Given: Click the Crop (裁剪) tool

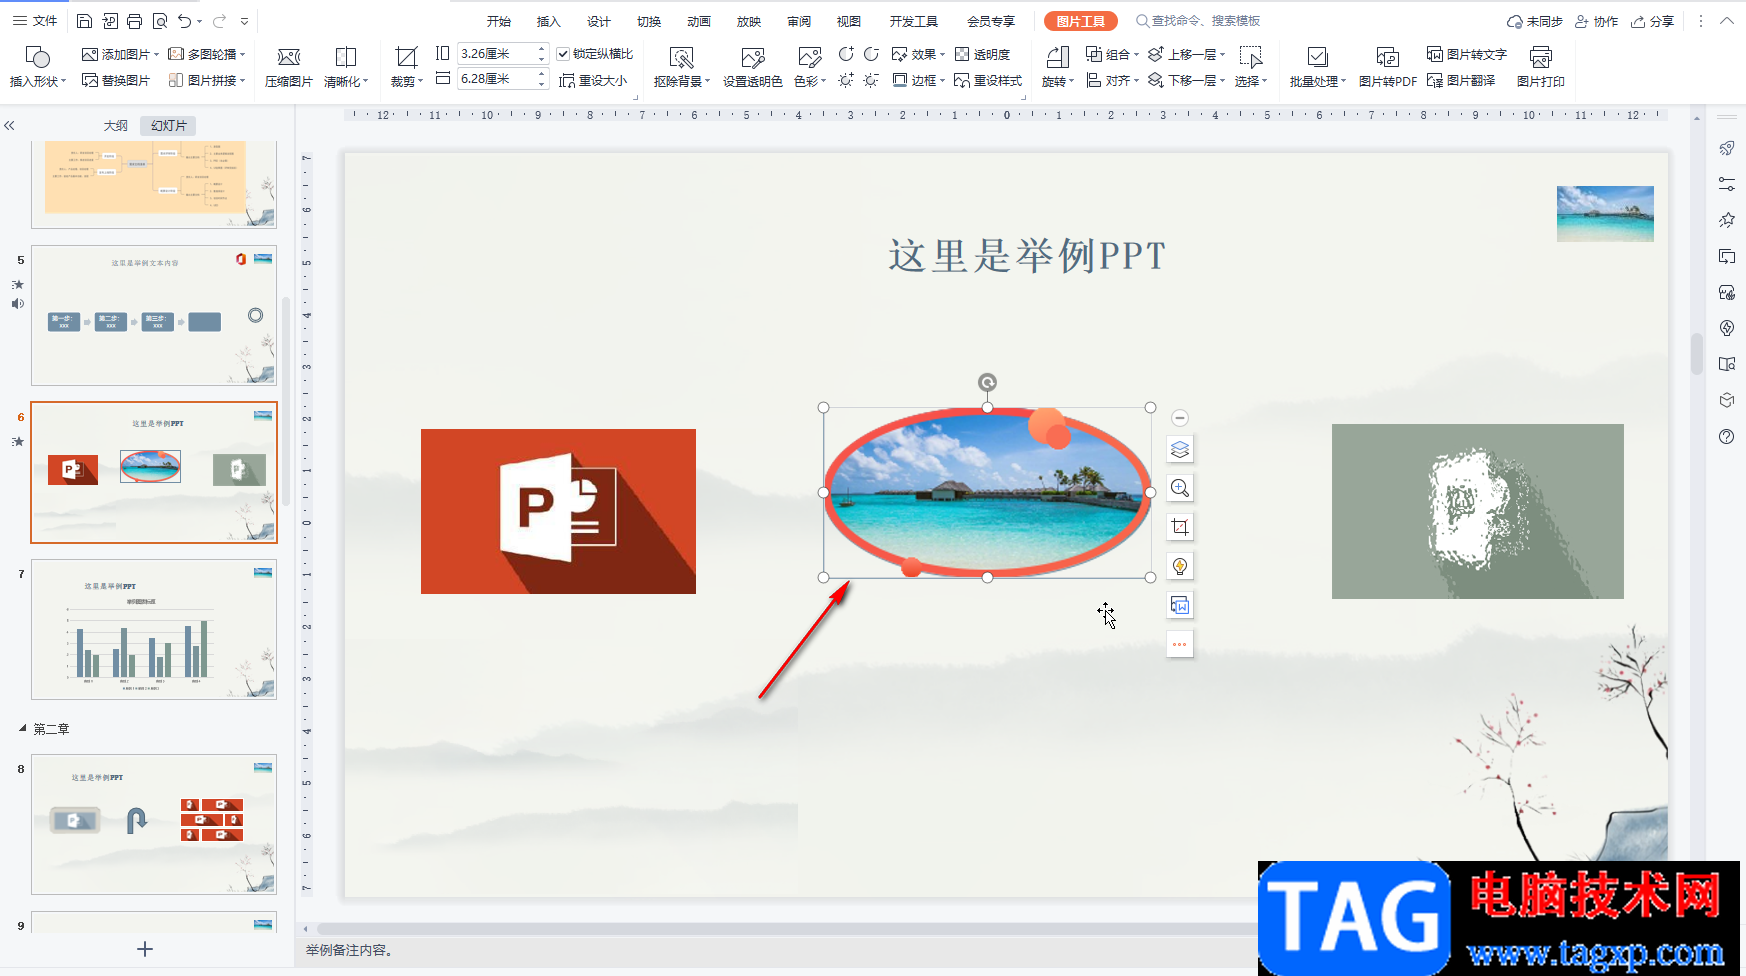Looking at the screenshot, I should [x=406, y=67].
